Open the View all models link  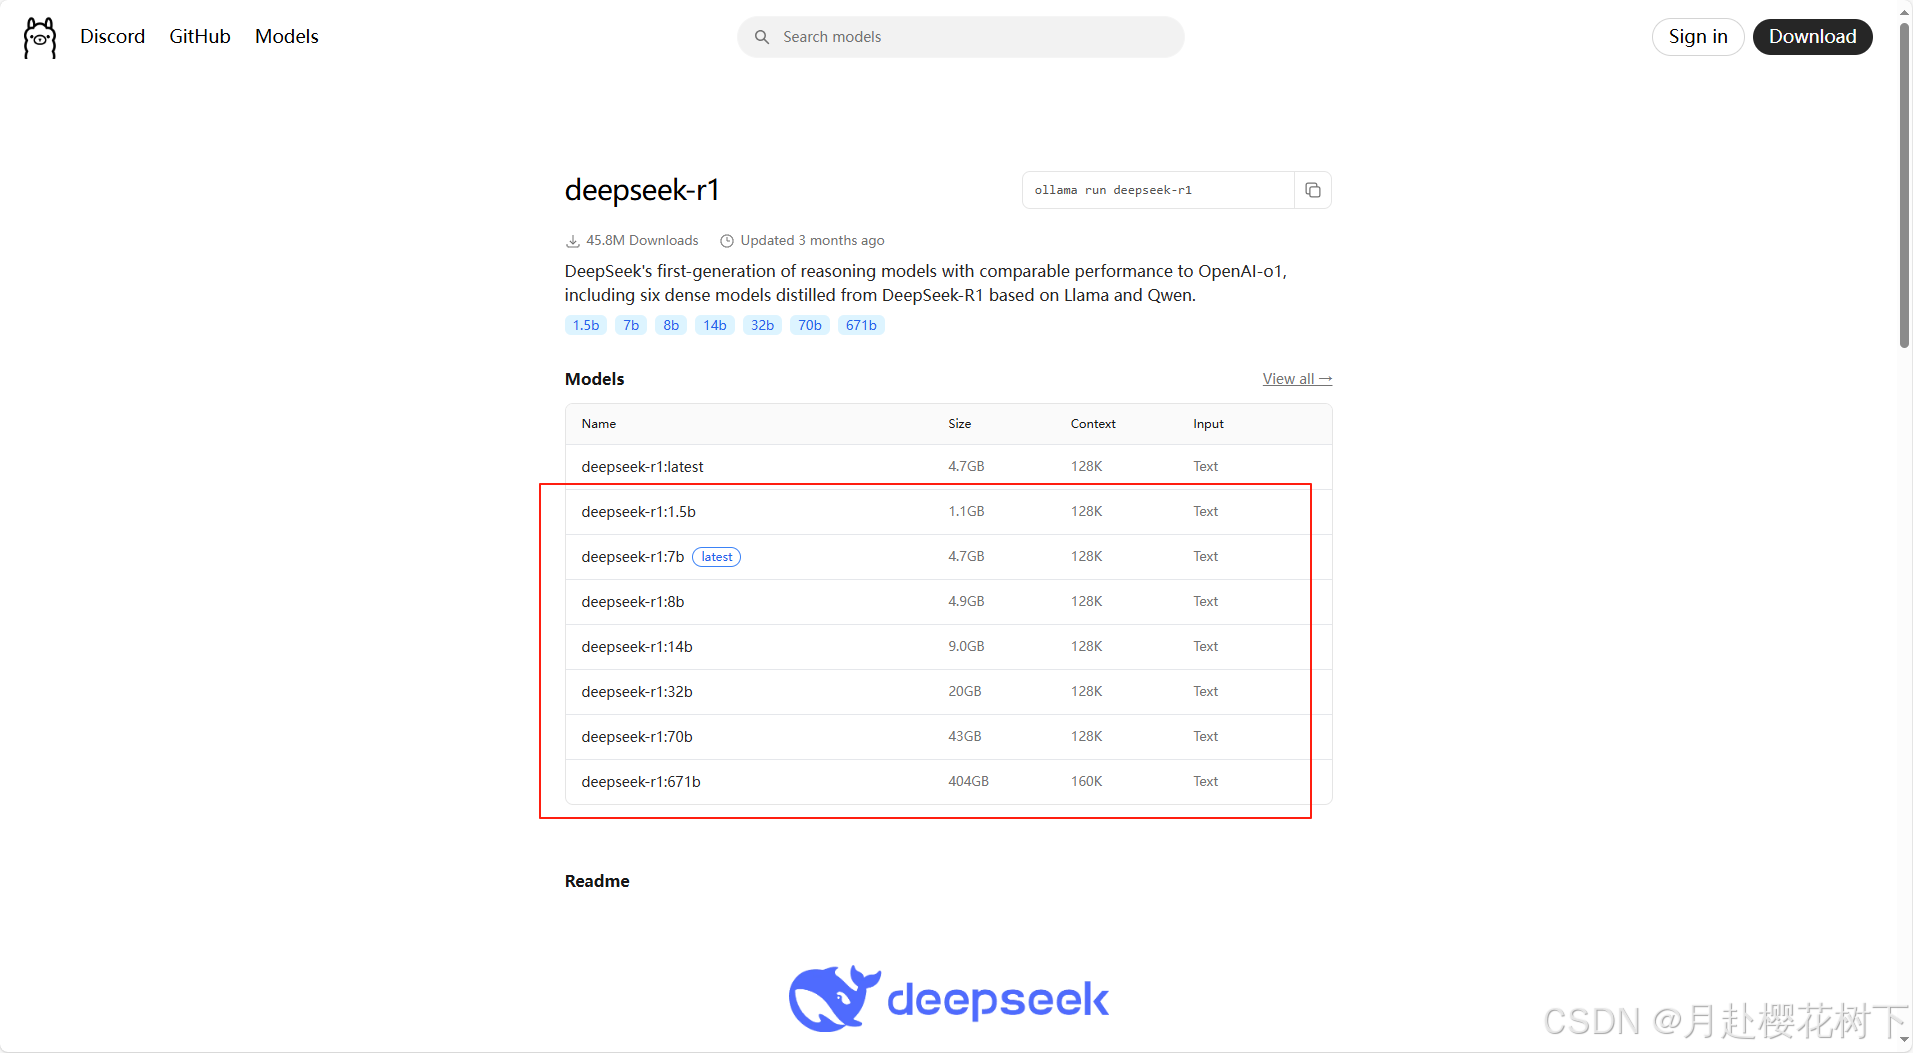[1297, 379]
